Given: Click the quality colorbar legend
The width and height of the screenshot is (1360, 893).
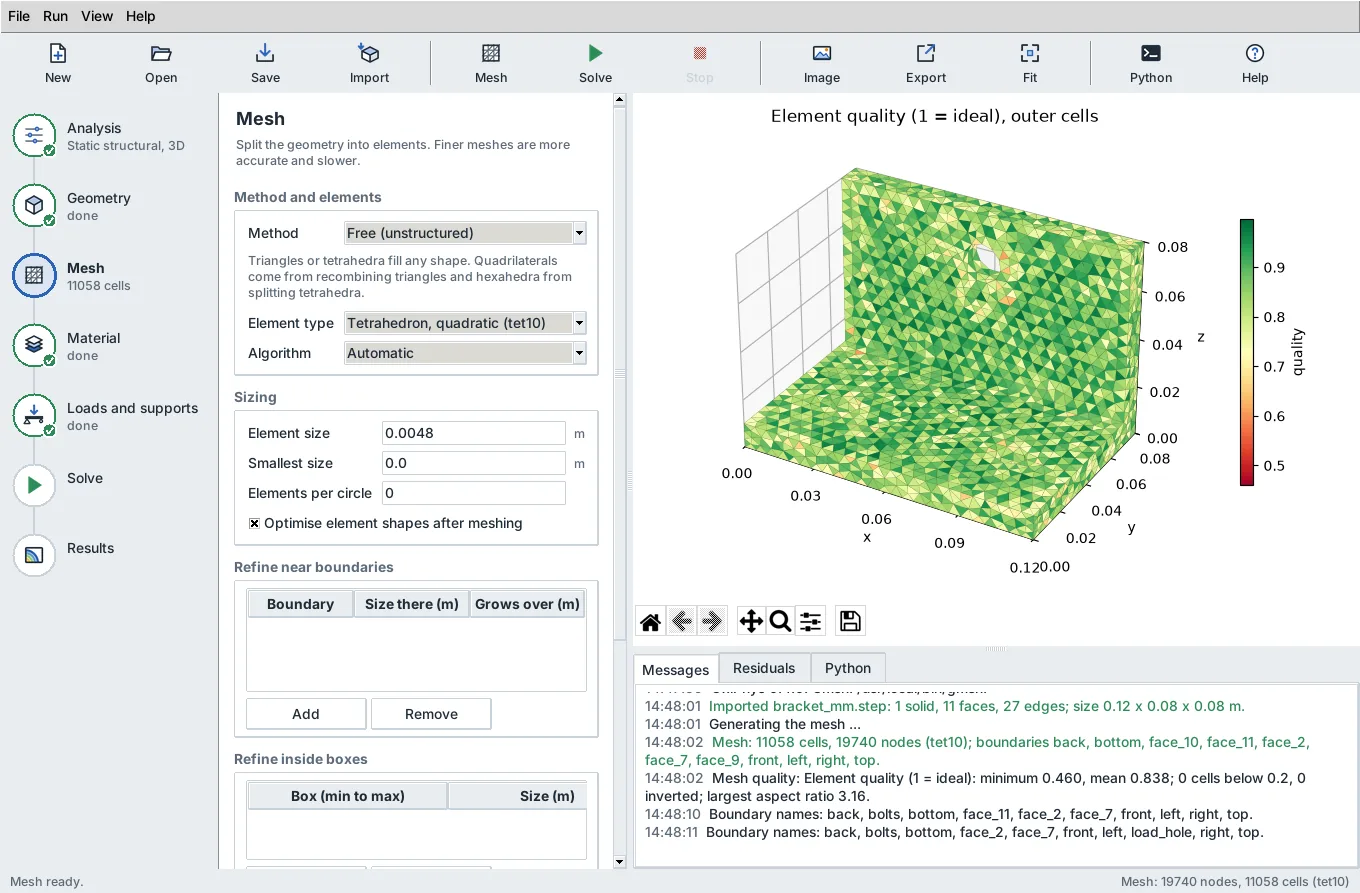Looking at the screenshot, I should [x=1247, y=352].
